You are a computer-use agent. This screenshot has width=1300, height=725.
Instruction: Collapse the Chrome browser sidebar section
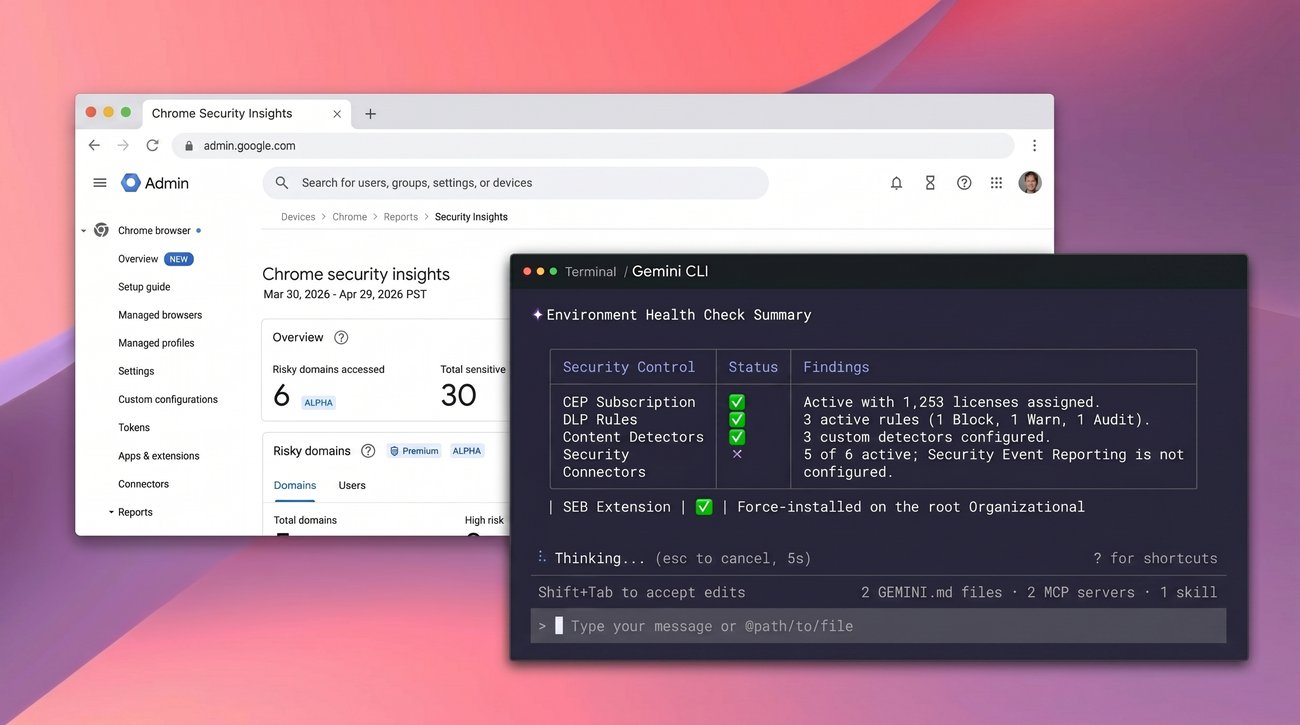(x=84, y=231)
